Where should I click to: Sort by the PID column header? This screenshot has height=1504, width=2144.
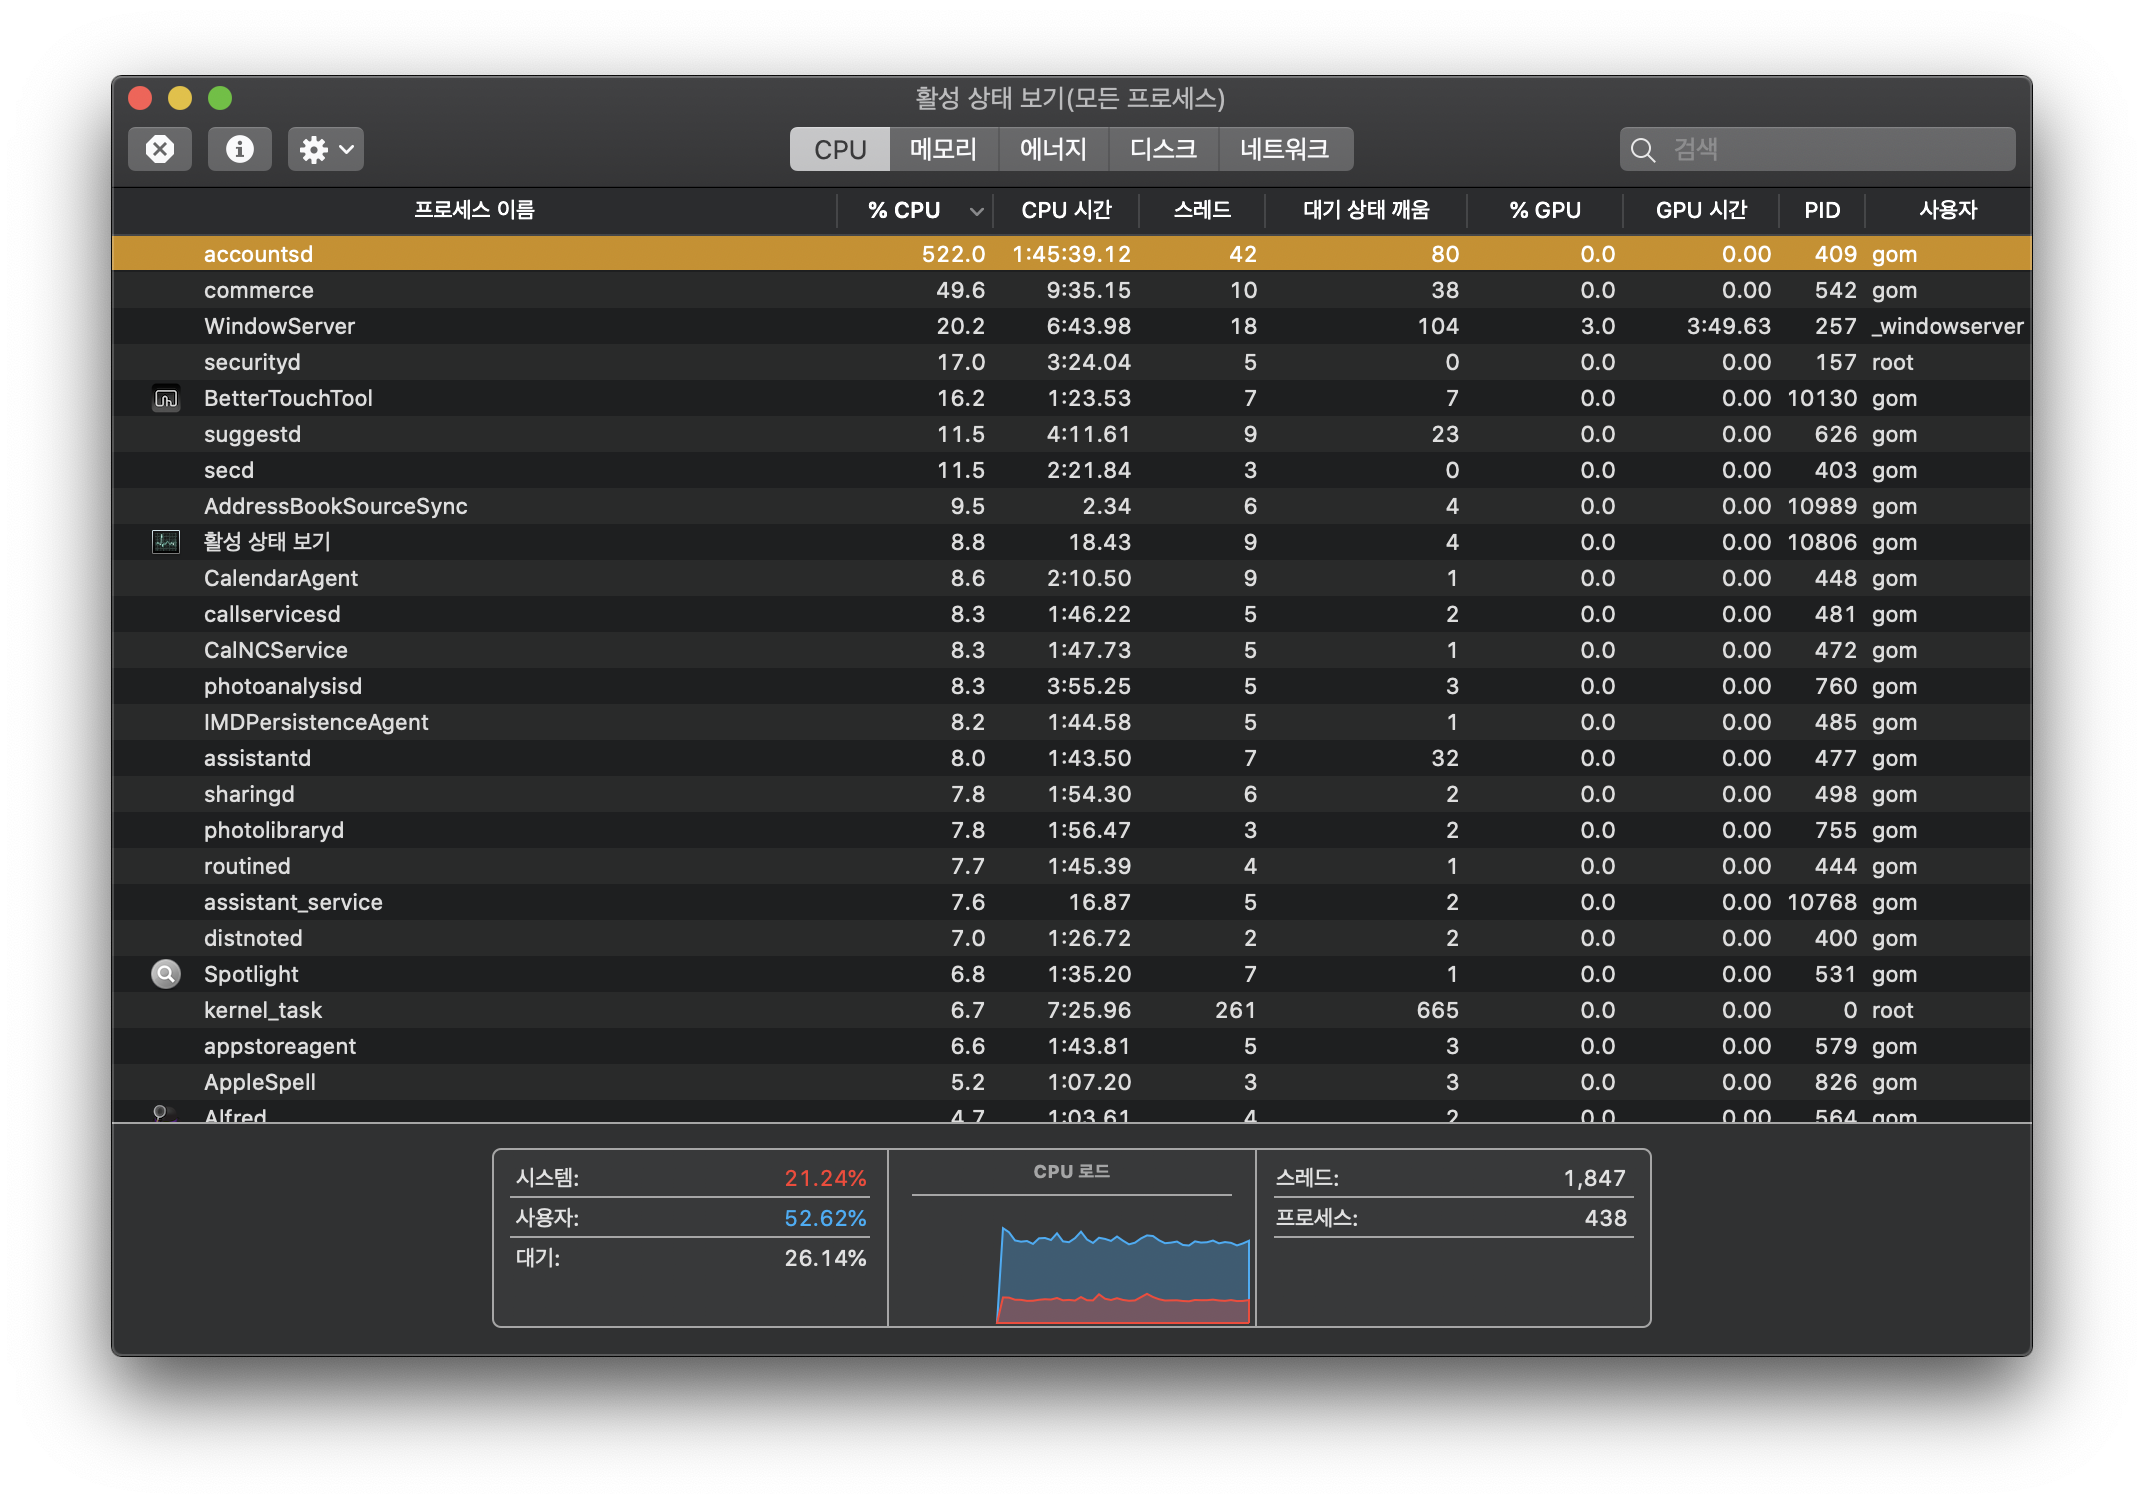(x=1821, y=210)
